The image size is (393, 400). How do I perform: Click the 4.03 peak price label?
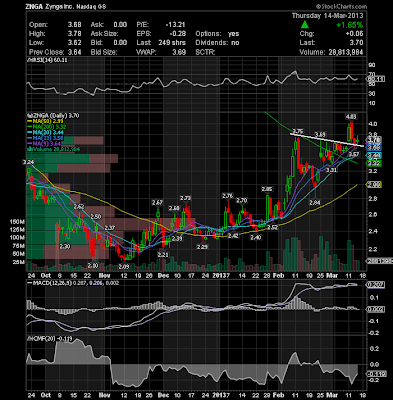[x=351, y=117]
